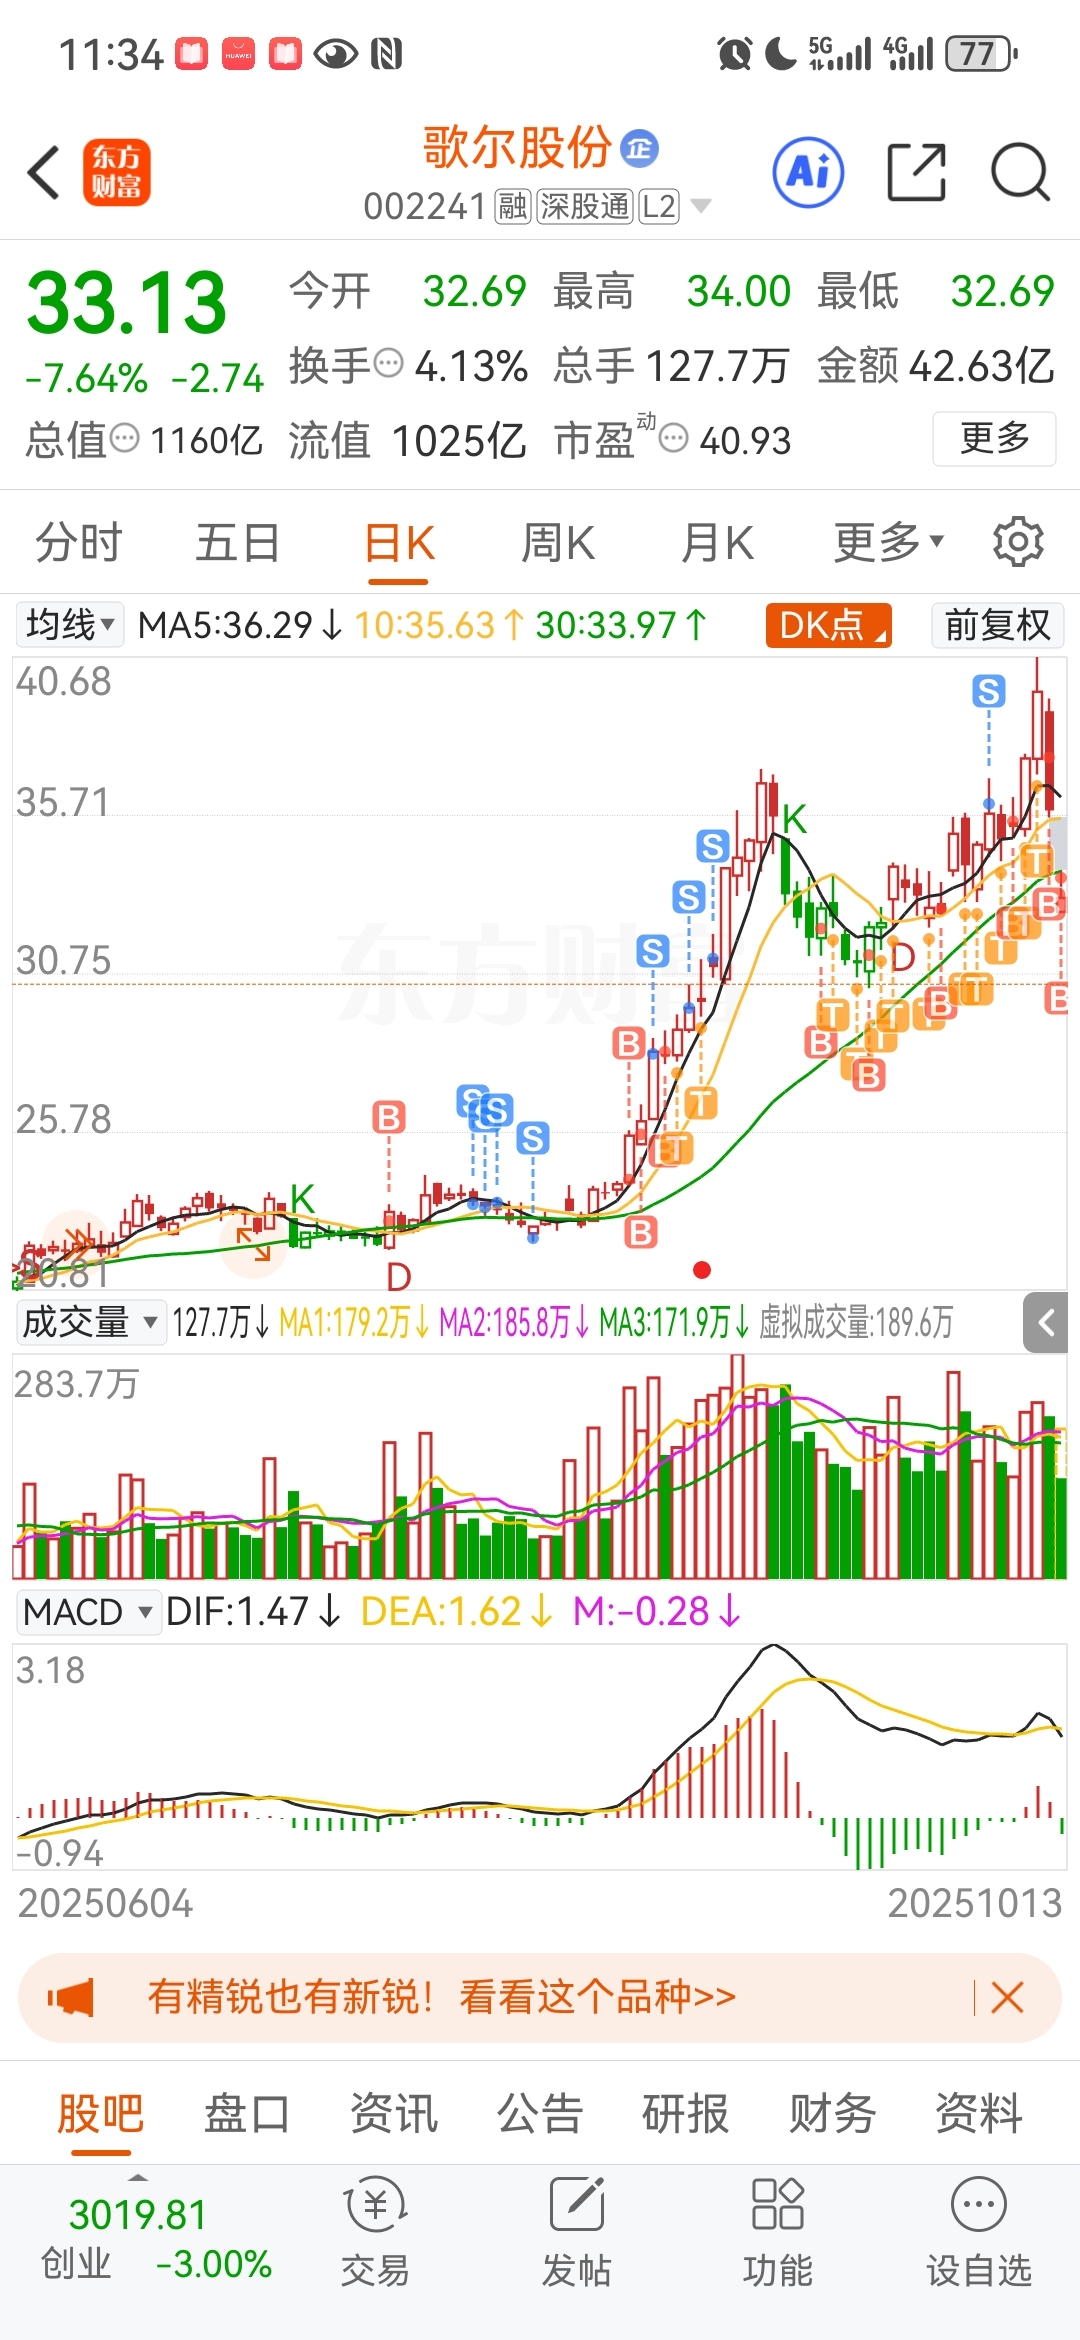Tap the back arrow icon
1080x2340 pixels.
44,172
